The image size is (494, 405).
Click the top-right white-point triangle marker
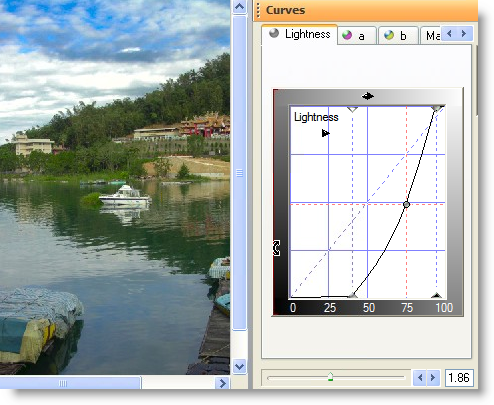tap(437, 108)
